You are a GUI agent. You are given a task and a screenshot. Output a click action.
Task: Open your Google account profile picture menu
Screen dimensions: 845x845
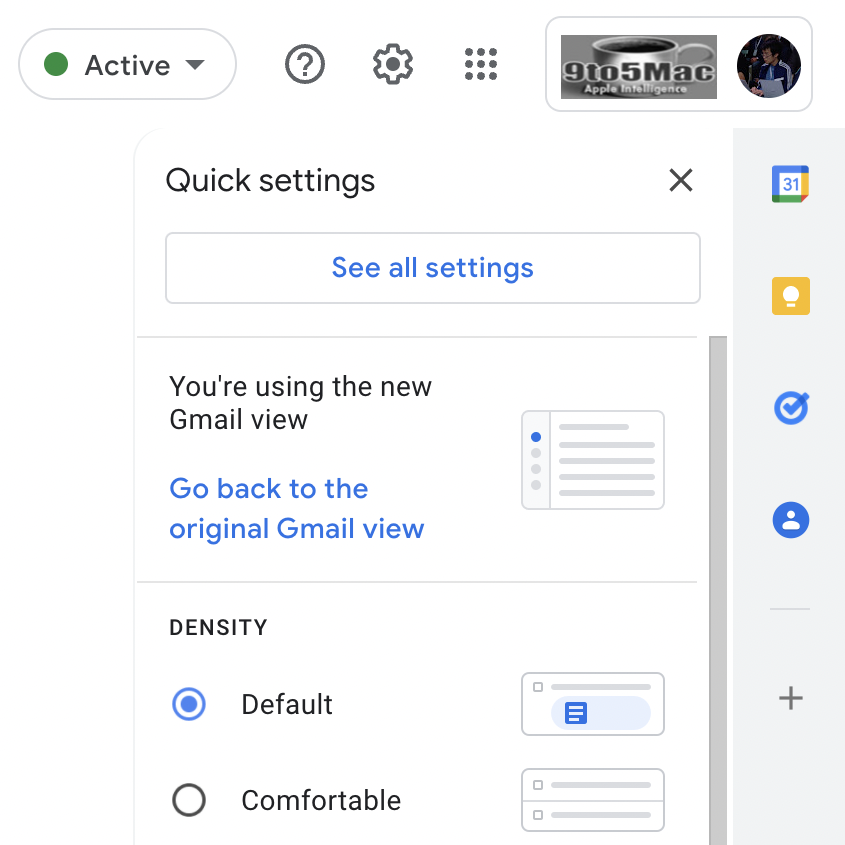tap(768, 64)
